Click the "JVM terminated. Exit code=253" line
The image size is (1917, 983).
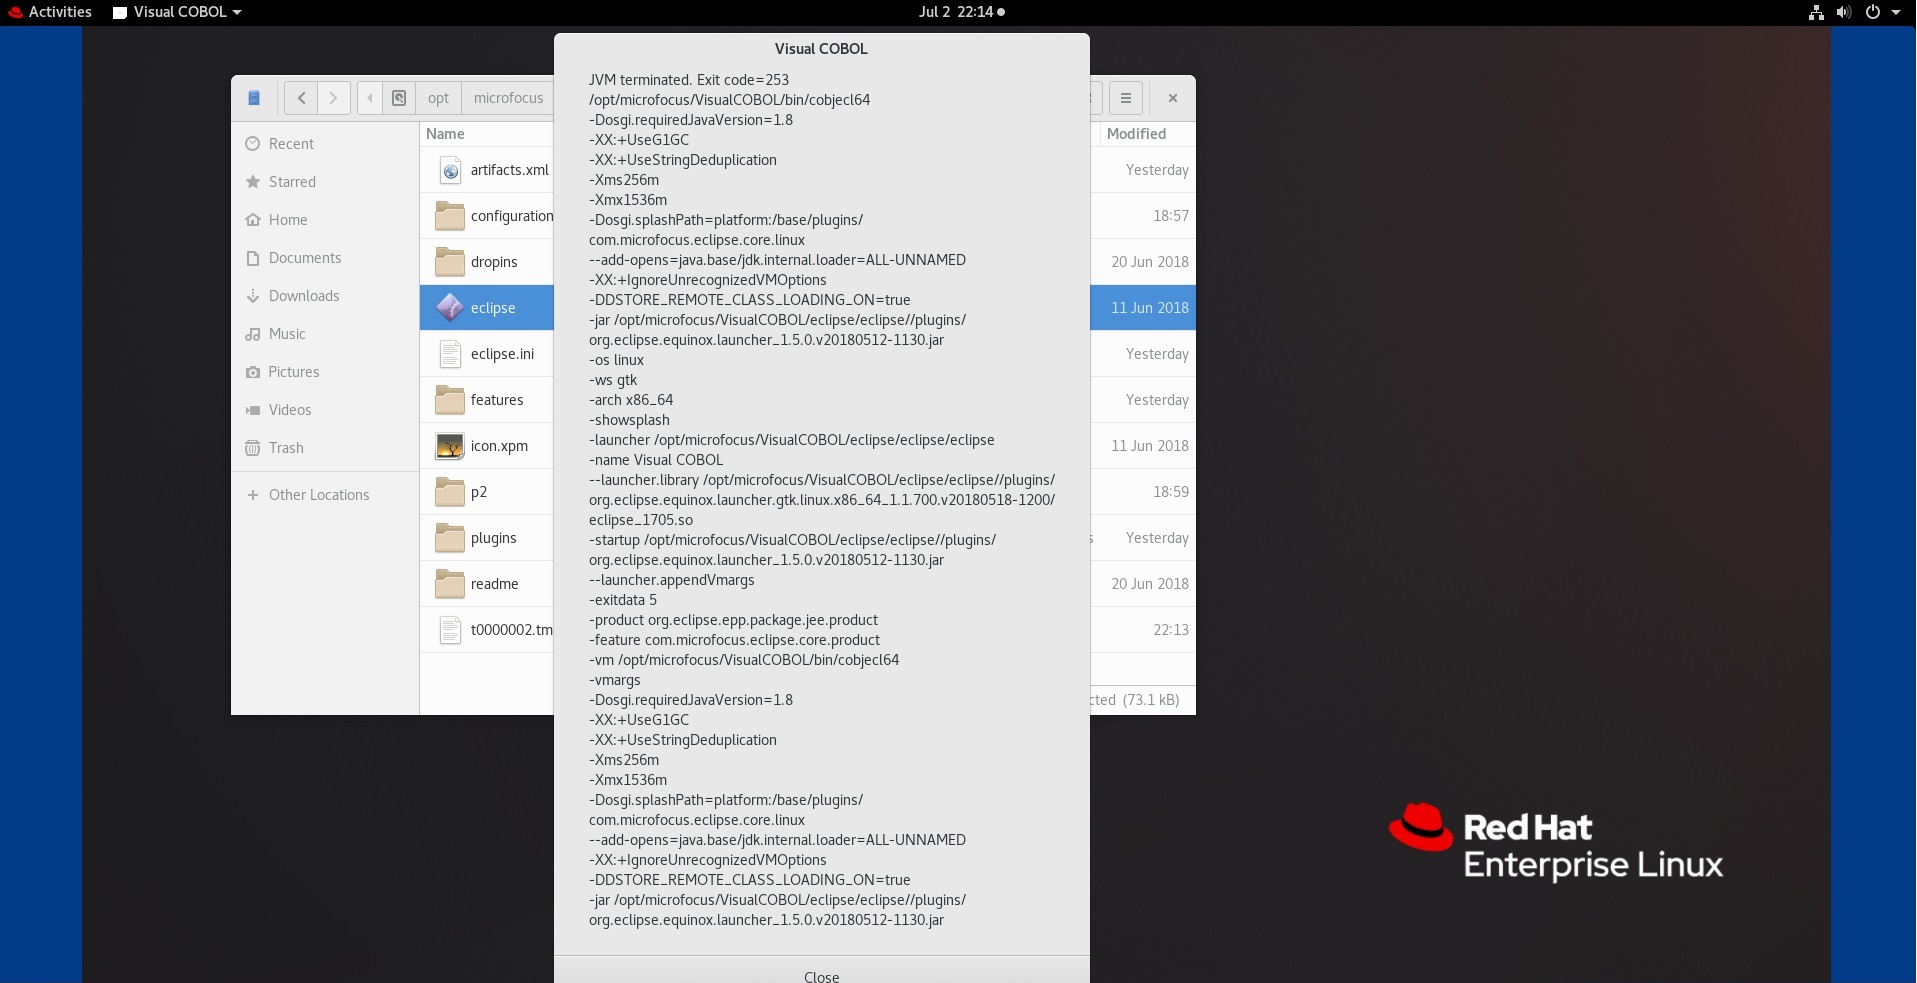(689, 80)
